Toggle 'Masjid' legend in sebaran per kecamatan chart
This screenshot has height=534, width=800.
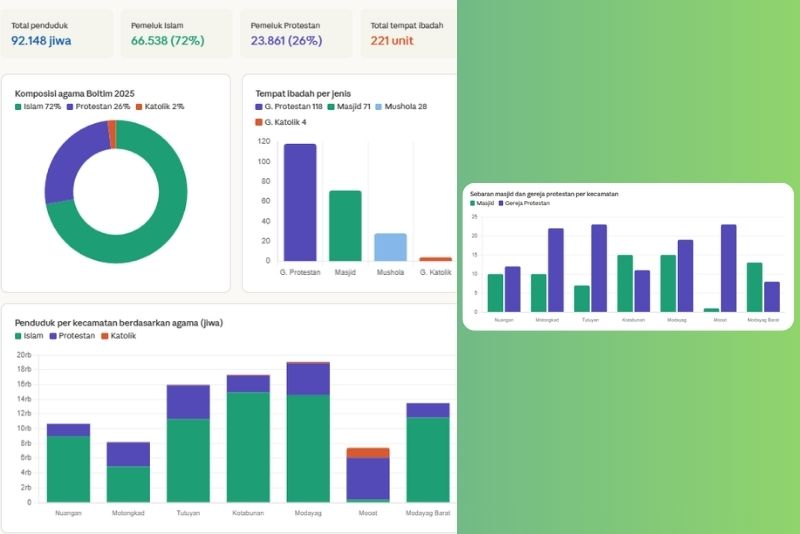point(484,203)
